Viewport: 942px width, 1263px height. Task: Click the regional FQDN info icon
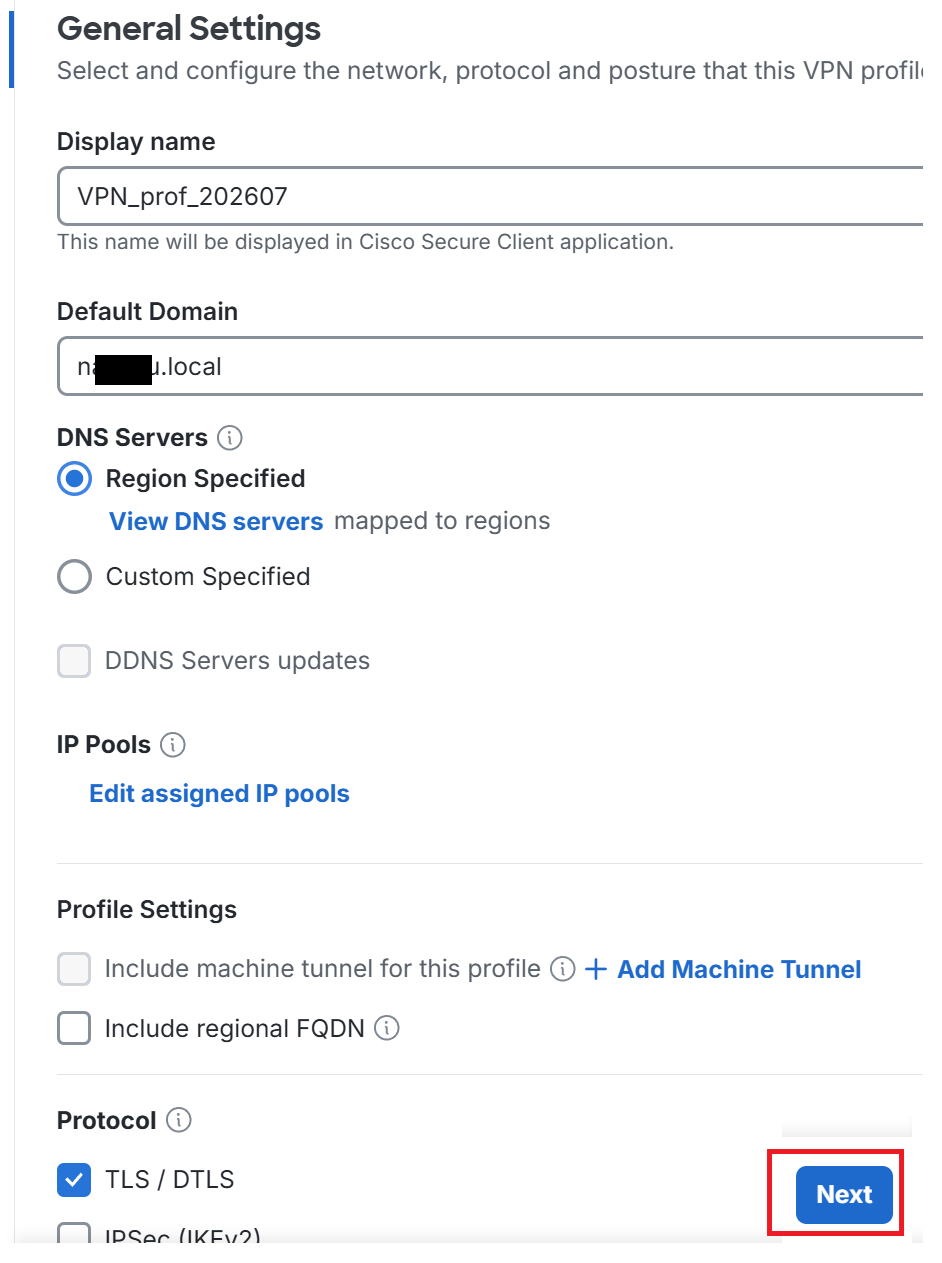tap(387, 1028)
